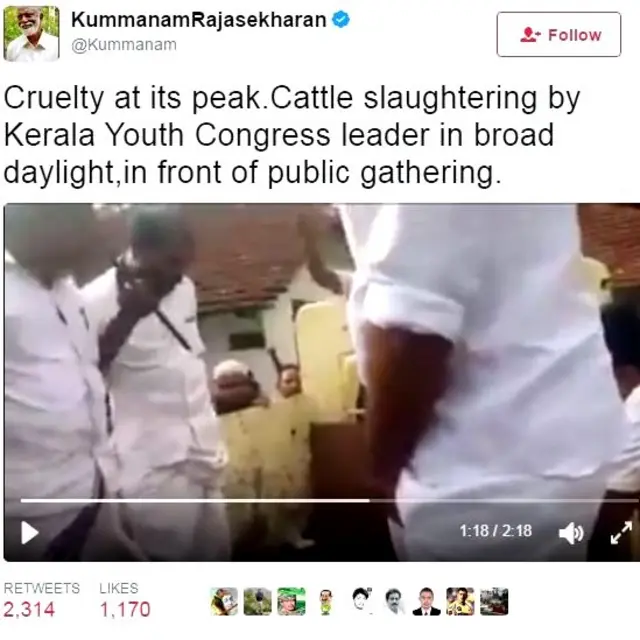
Task: Open the suited man liker avatar
Action: [x=427, y=601]
